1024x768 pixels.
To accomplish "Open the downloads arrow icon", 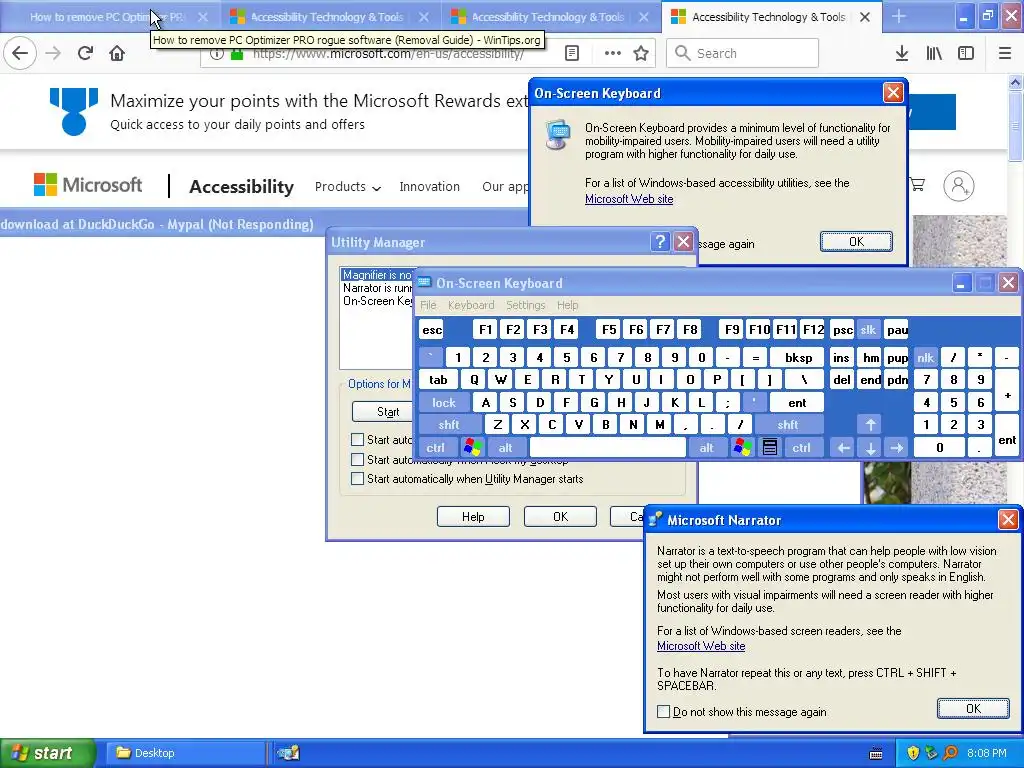I will click(x=901, y=53).
